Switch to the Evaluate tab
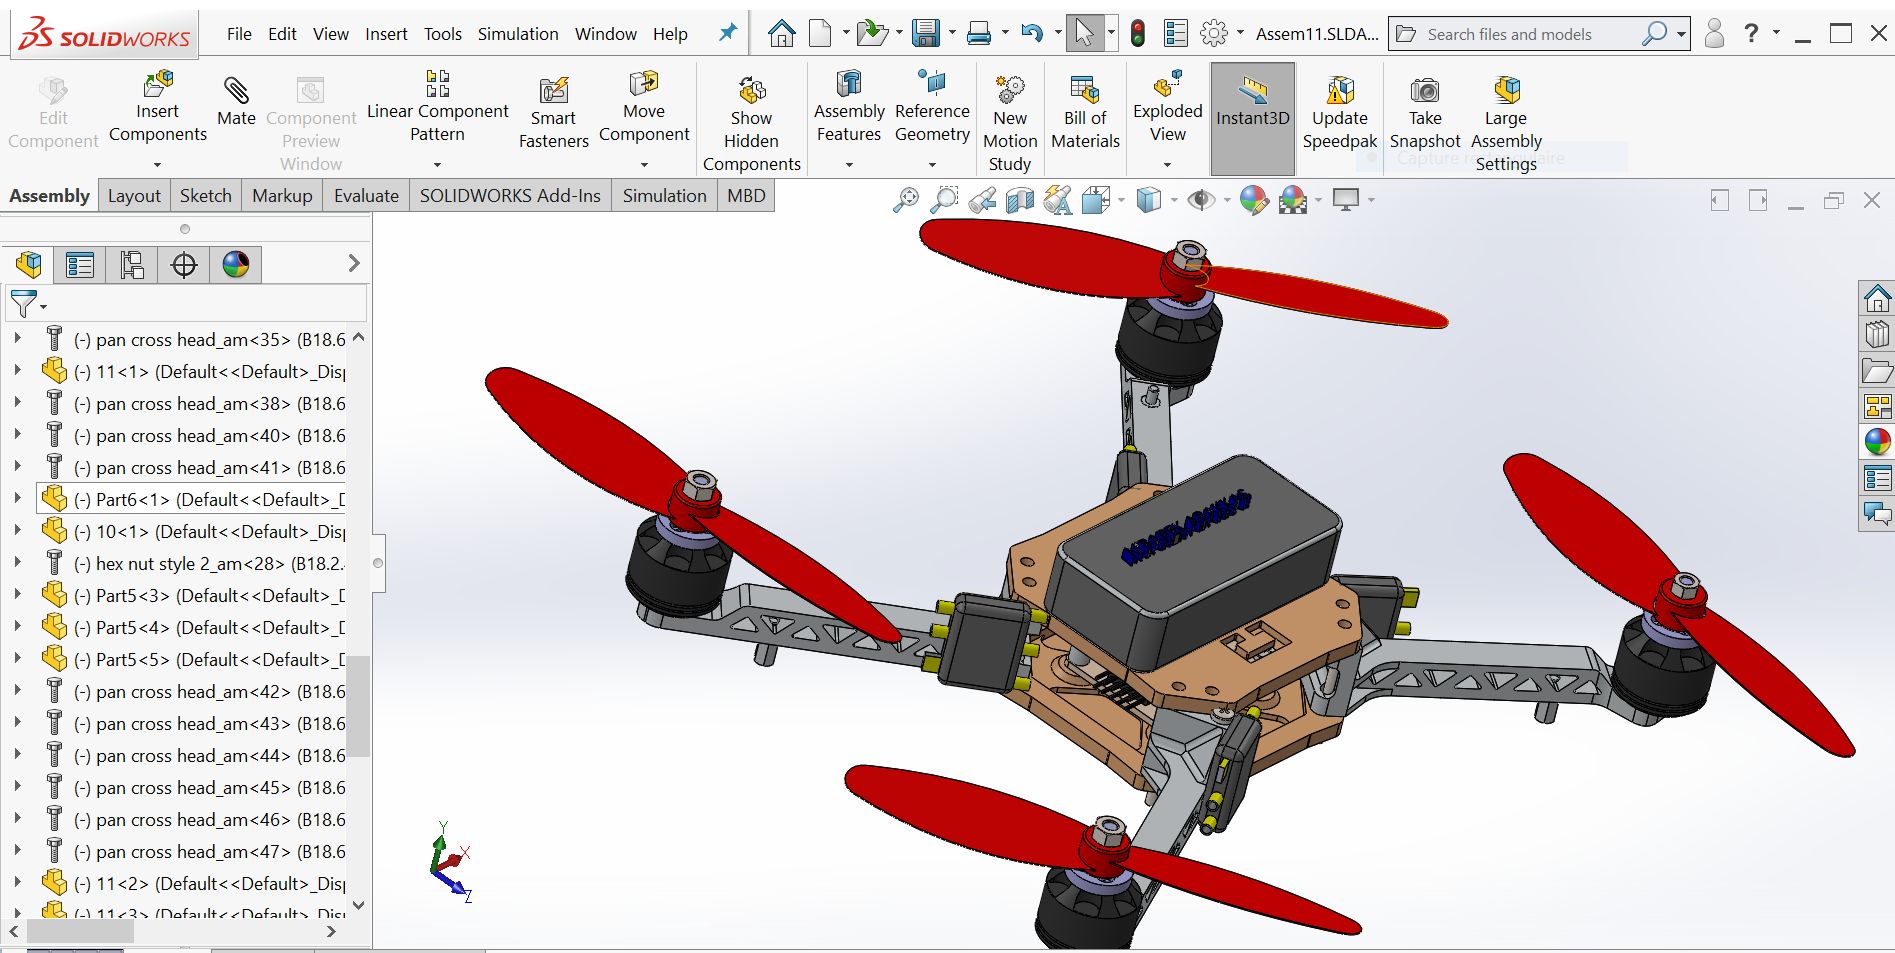Screen dimensions: 1895x953 [x=366, y=196]
